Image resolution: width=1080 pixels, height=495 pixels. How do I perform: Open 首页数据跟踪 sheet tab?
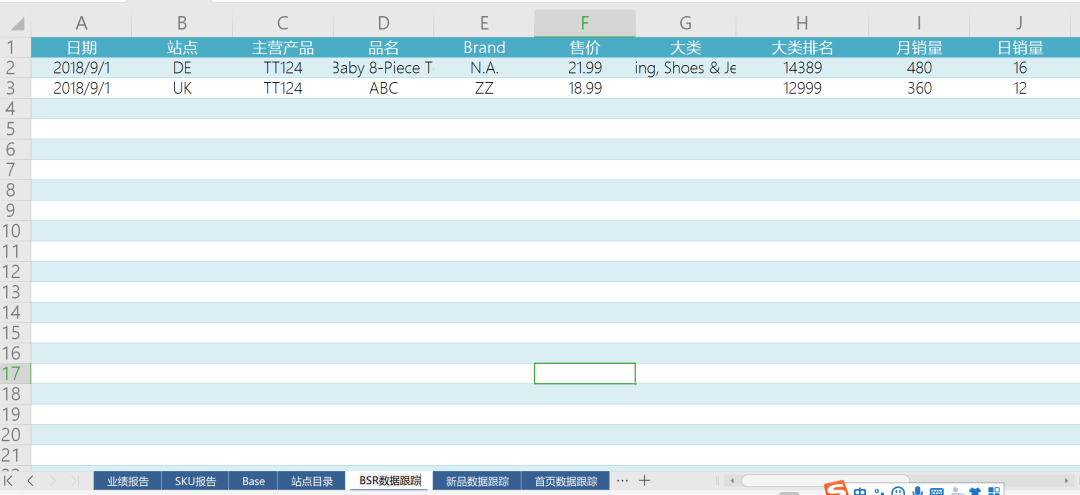565,481
